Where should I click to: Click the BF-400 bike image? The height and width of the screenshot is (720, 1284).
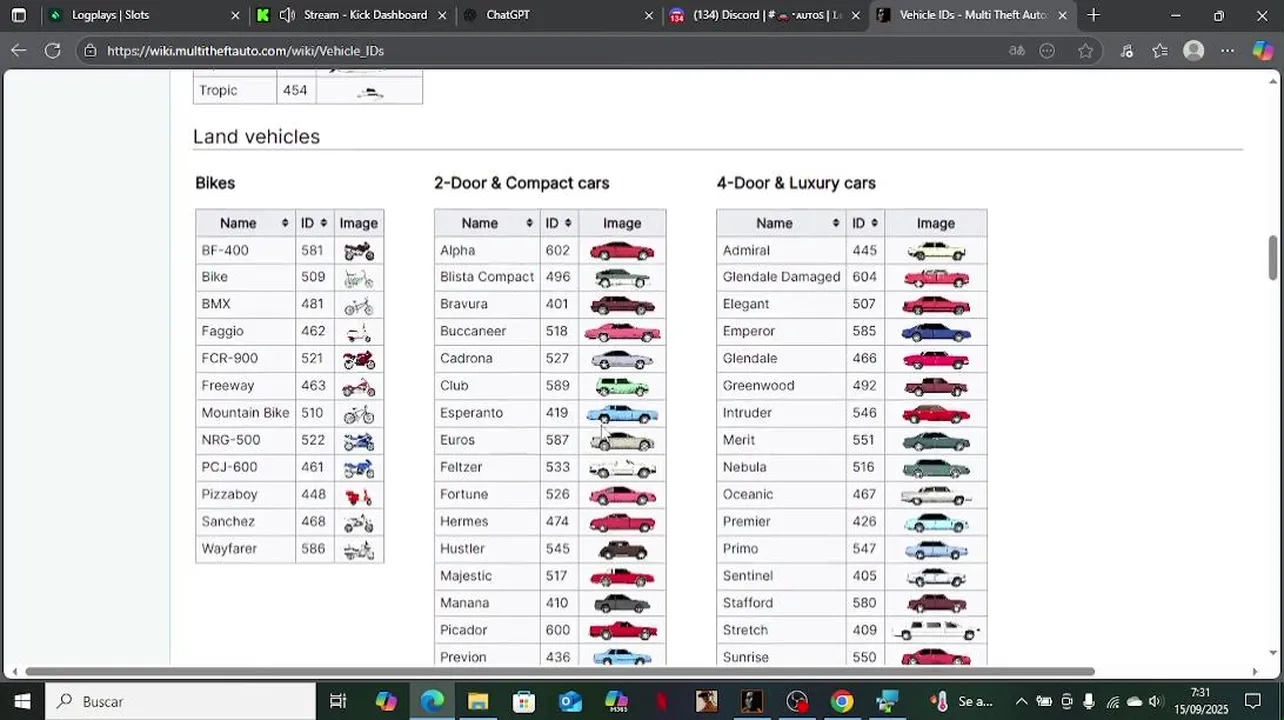(358, 250)
